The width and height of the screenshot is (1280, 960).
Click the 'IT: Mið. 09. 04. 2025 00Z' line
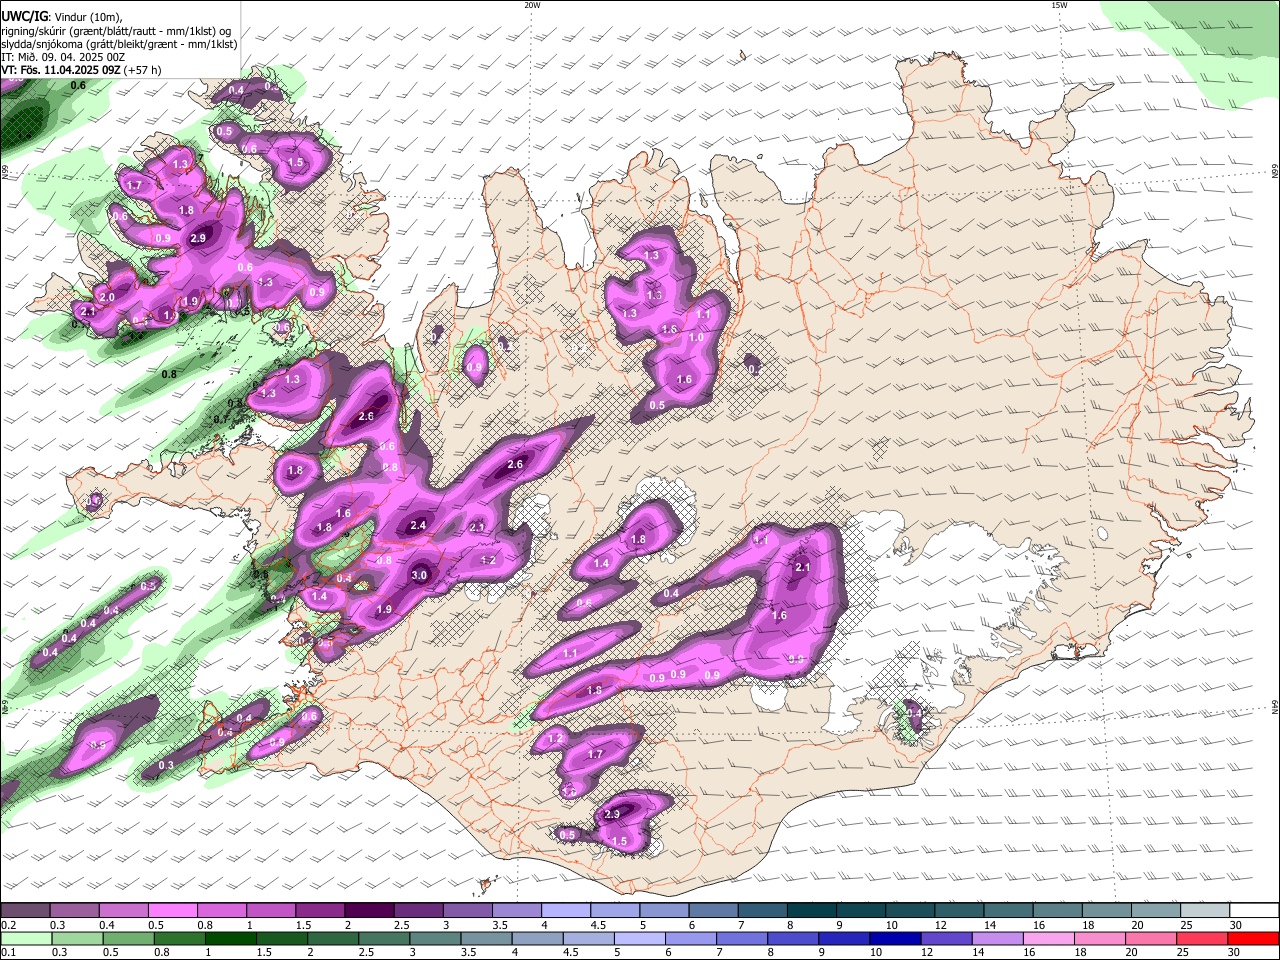pos(63,57)
